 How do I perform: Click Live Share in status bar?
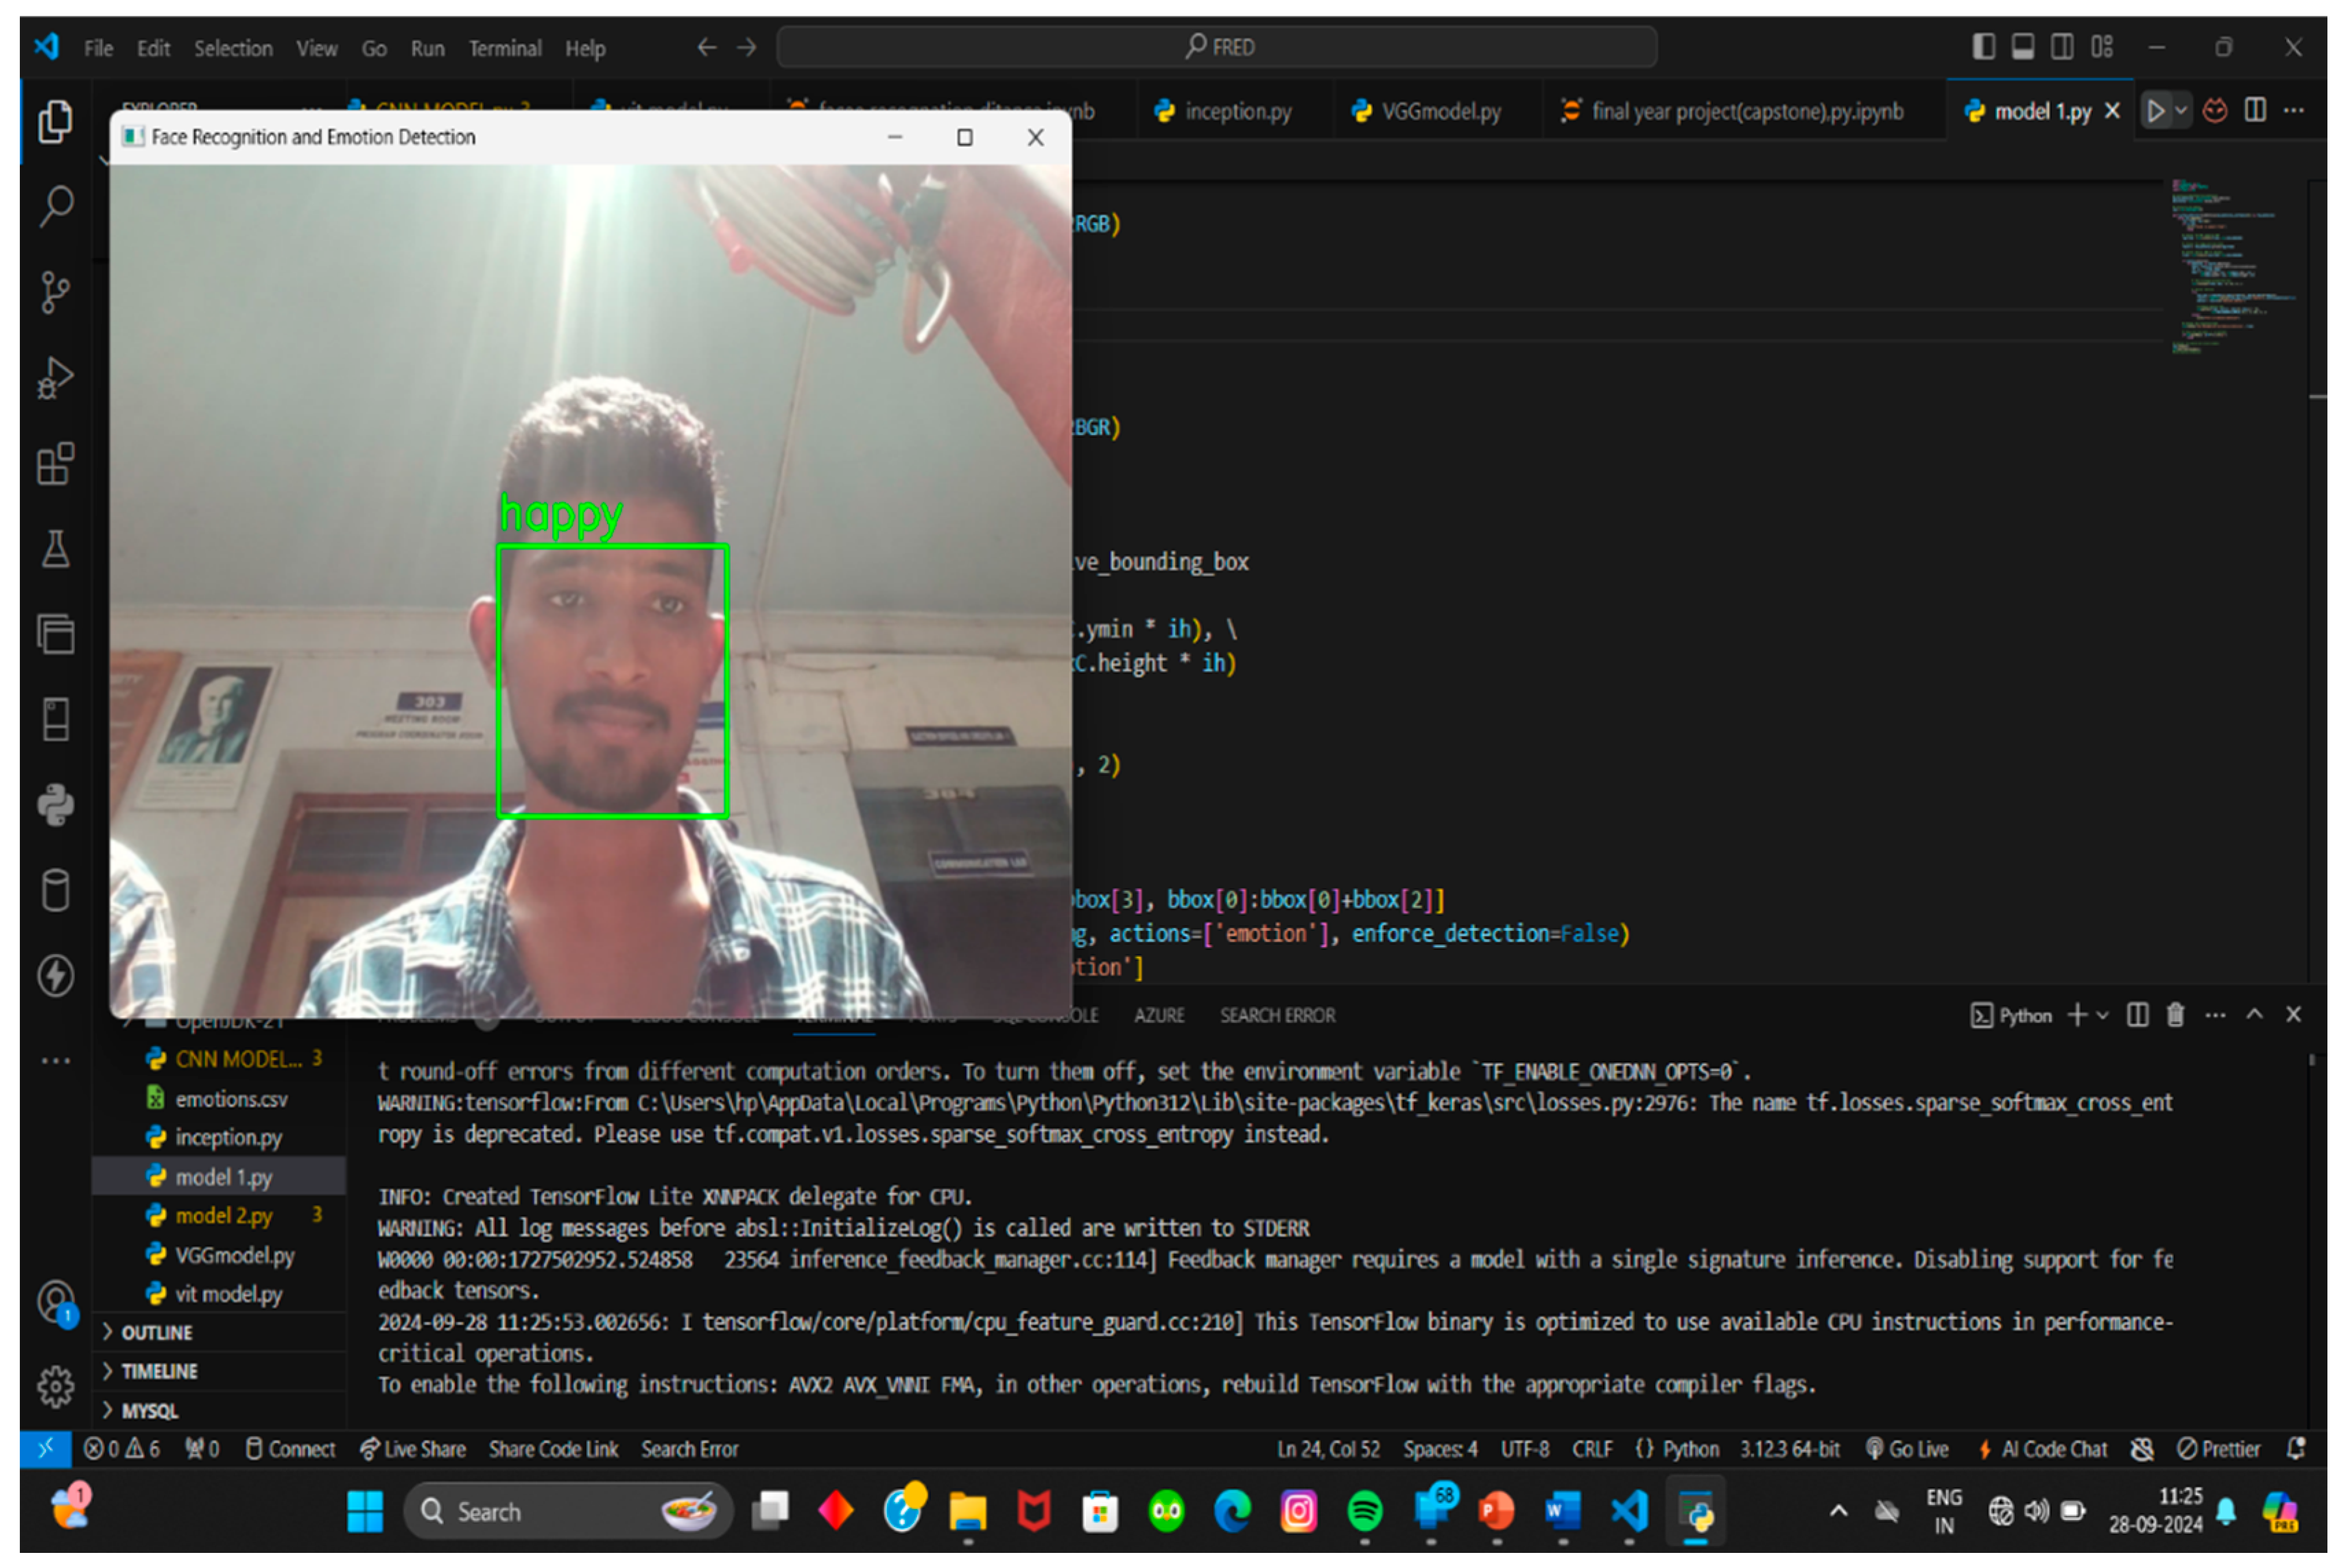click(x=414, y=1449)
